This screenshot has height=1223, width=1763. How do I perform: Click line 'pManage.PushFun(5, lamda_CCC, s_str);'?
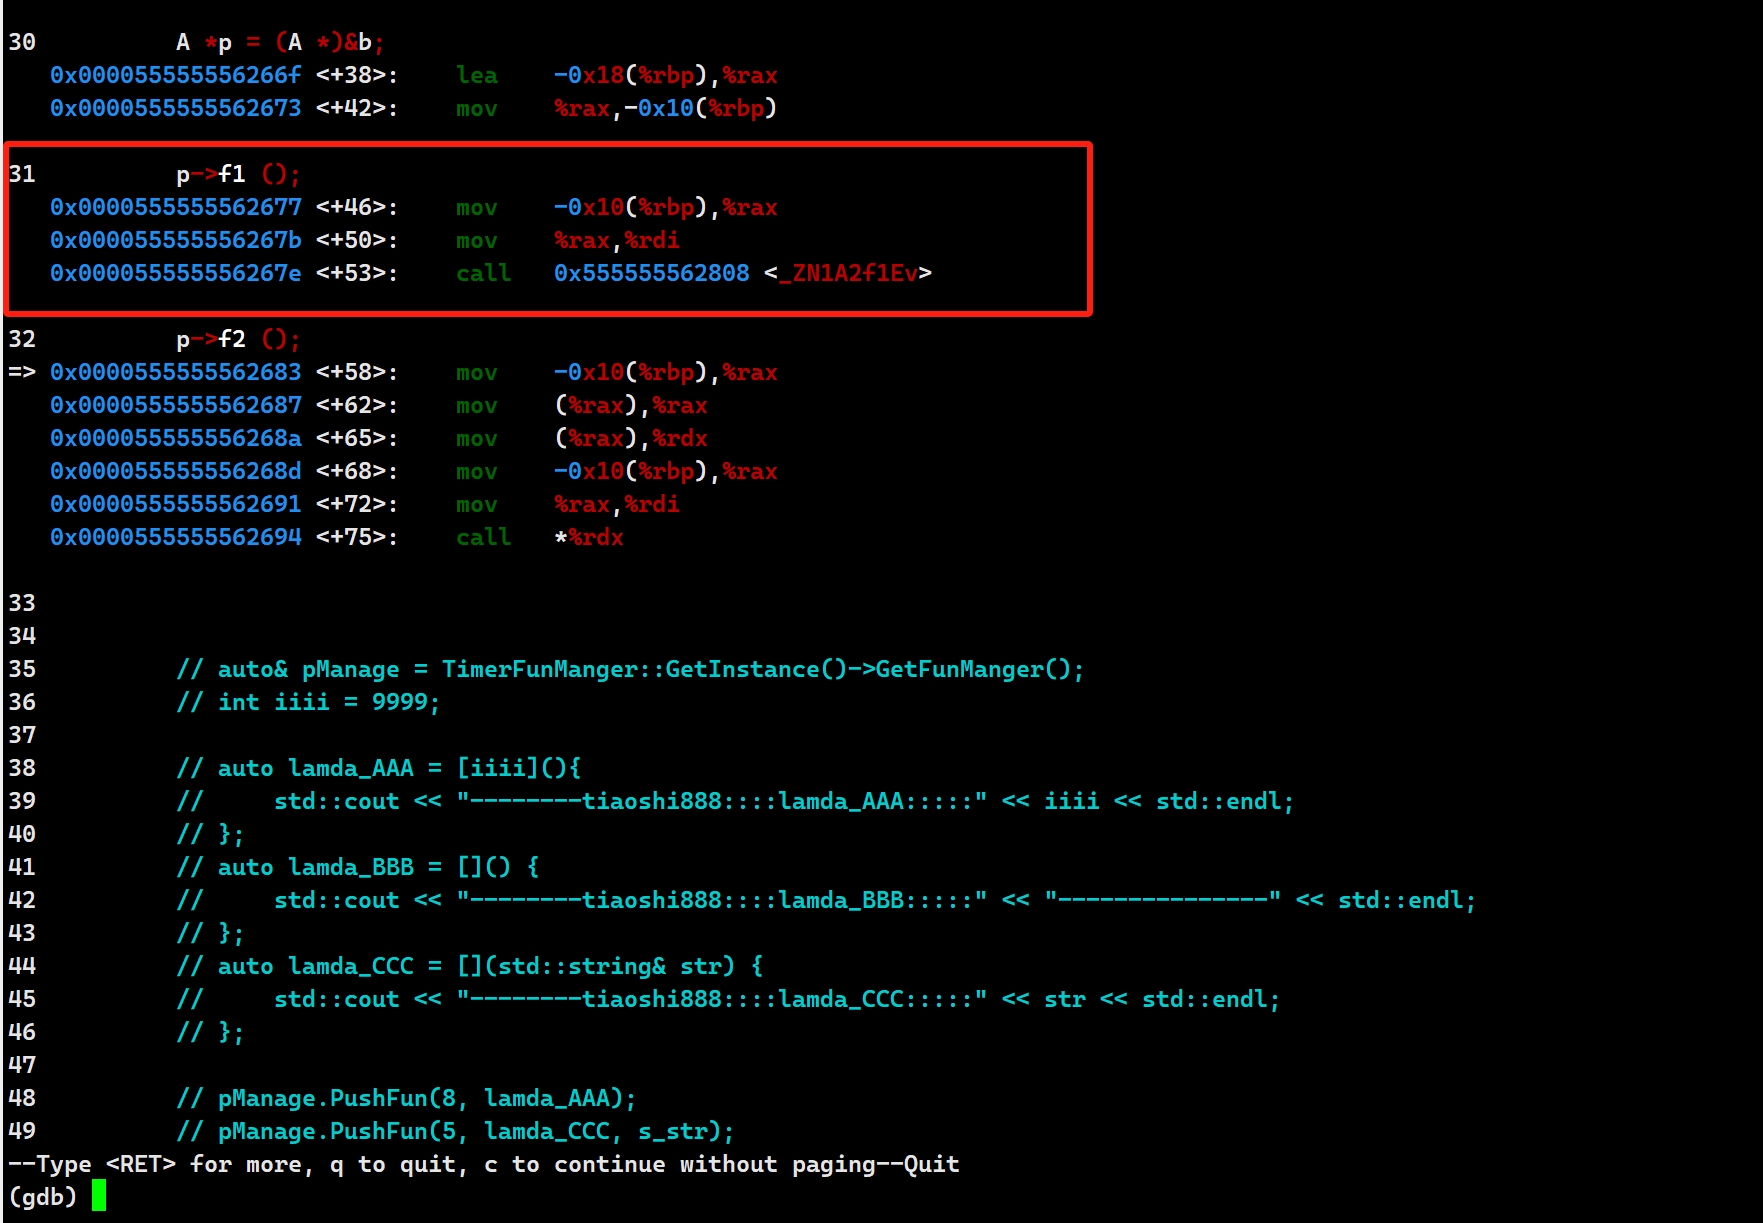(455, 1131)
